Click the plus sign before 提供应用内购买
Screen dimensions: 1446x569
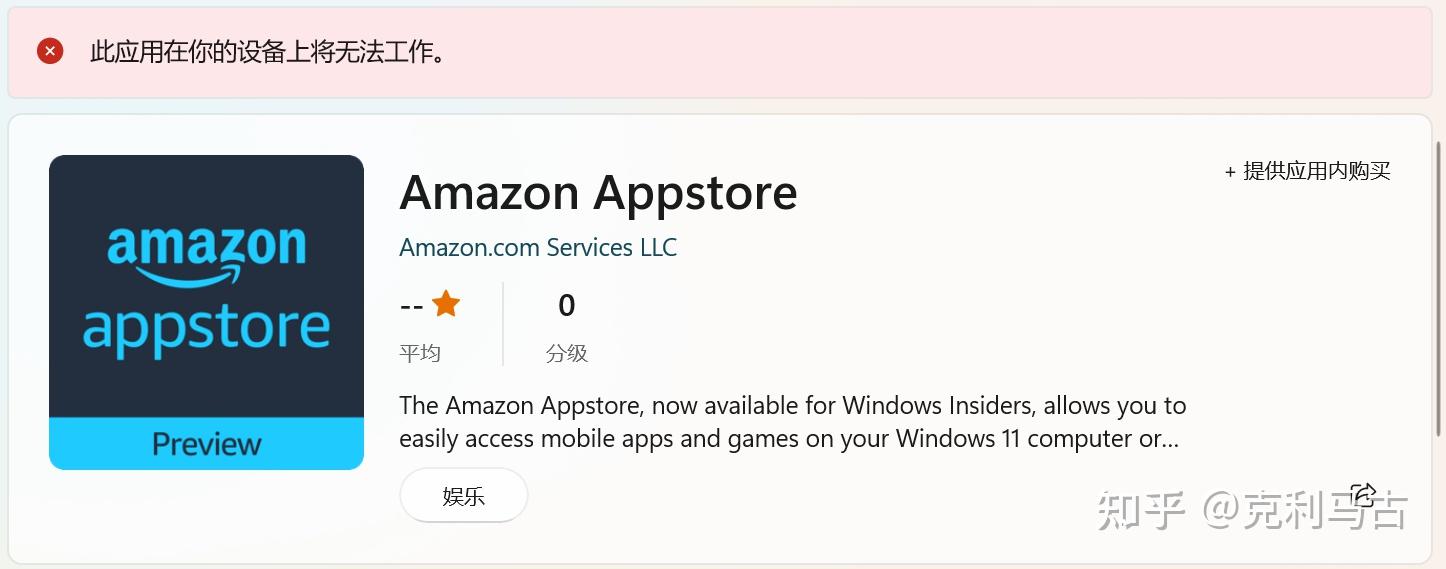[1230, 172]
